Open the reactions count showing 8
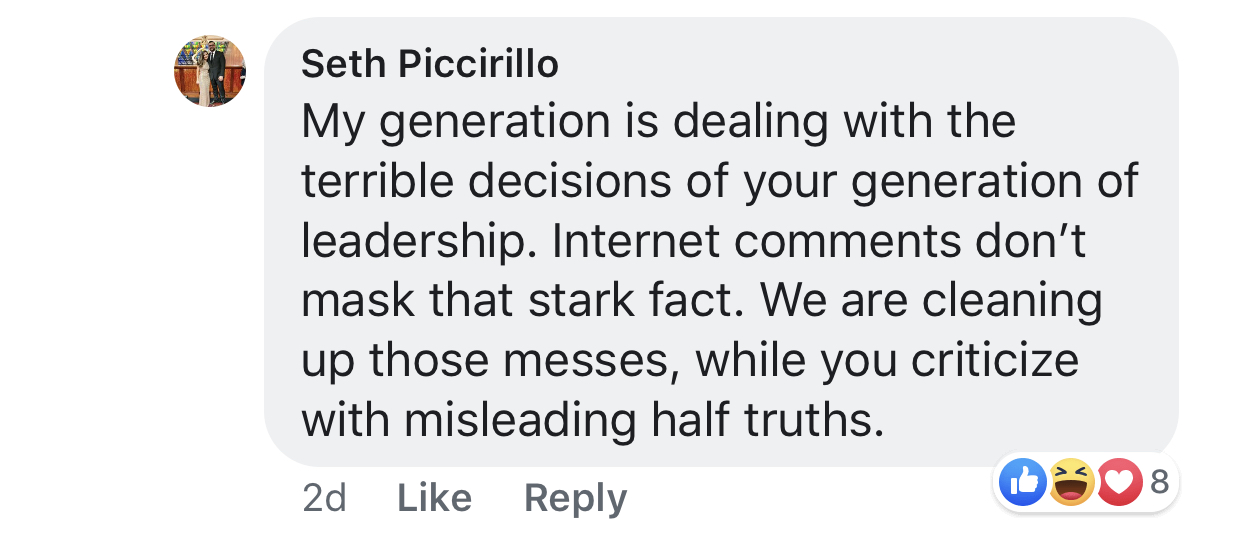This screenshot has width=1242, height=547. pyautogui.click(x=1159, y=483)
